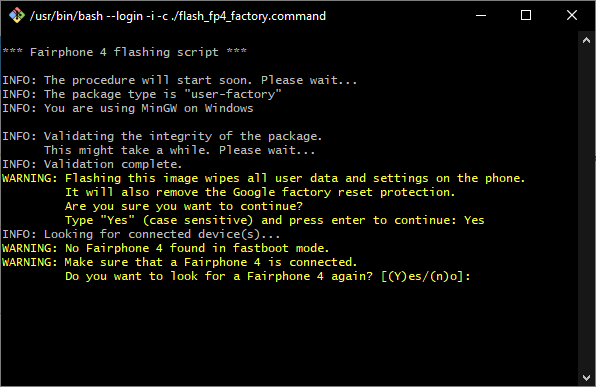Click the "user-factory" package type text
Image resolution: width=596 pixels, height=387 pixels.
(x=233, y=94)
